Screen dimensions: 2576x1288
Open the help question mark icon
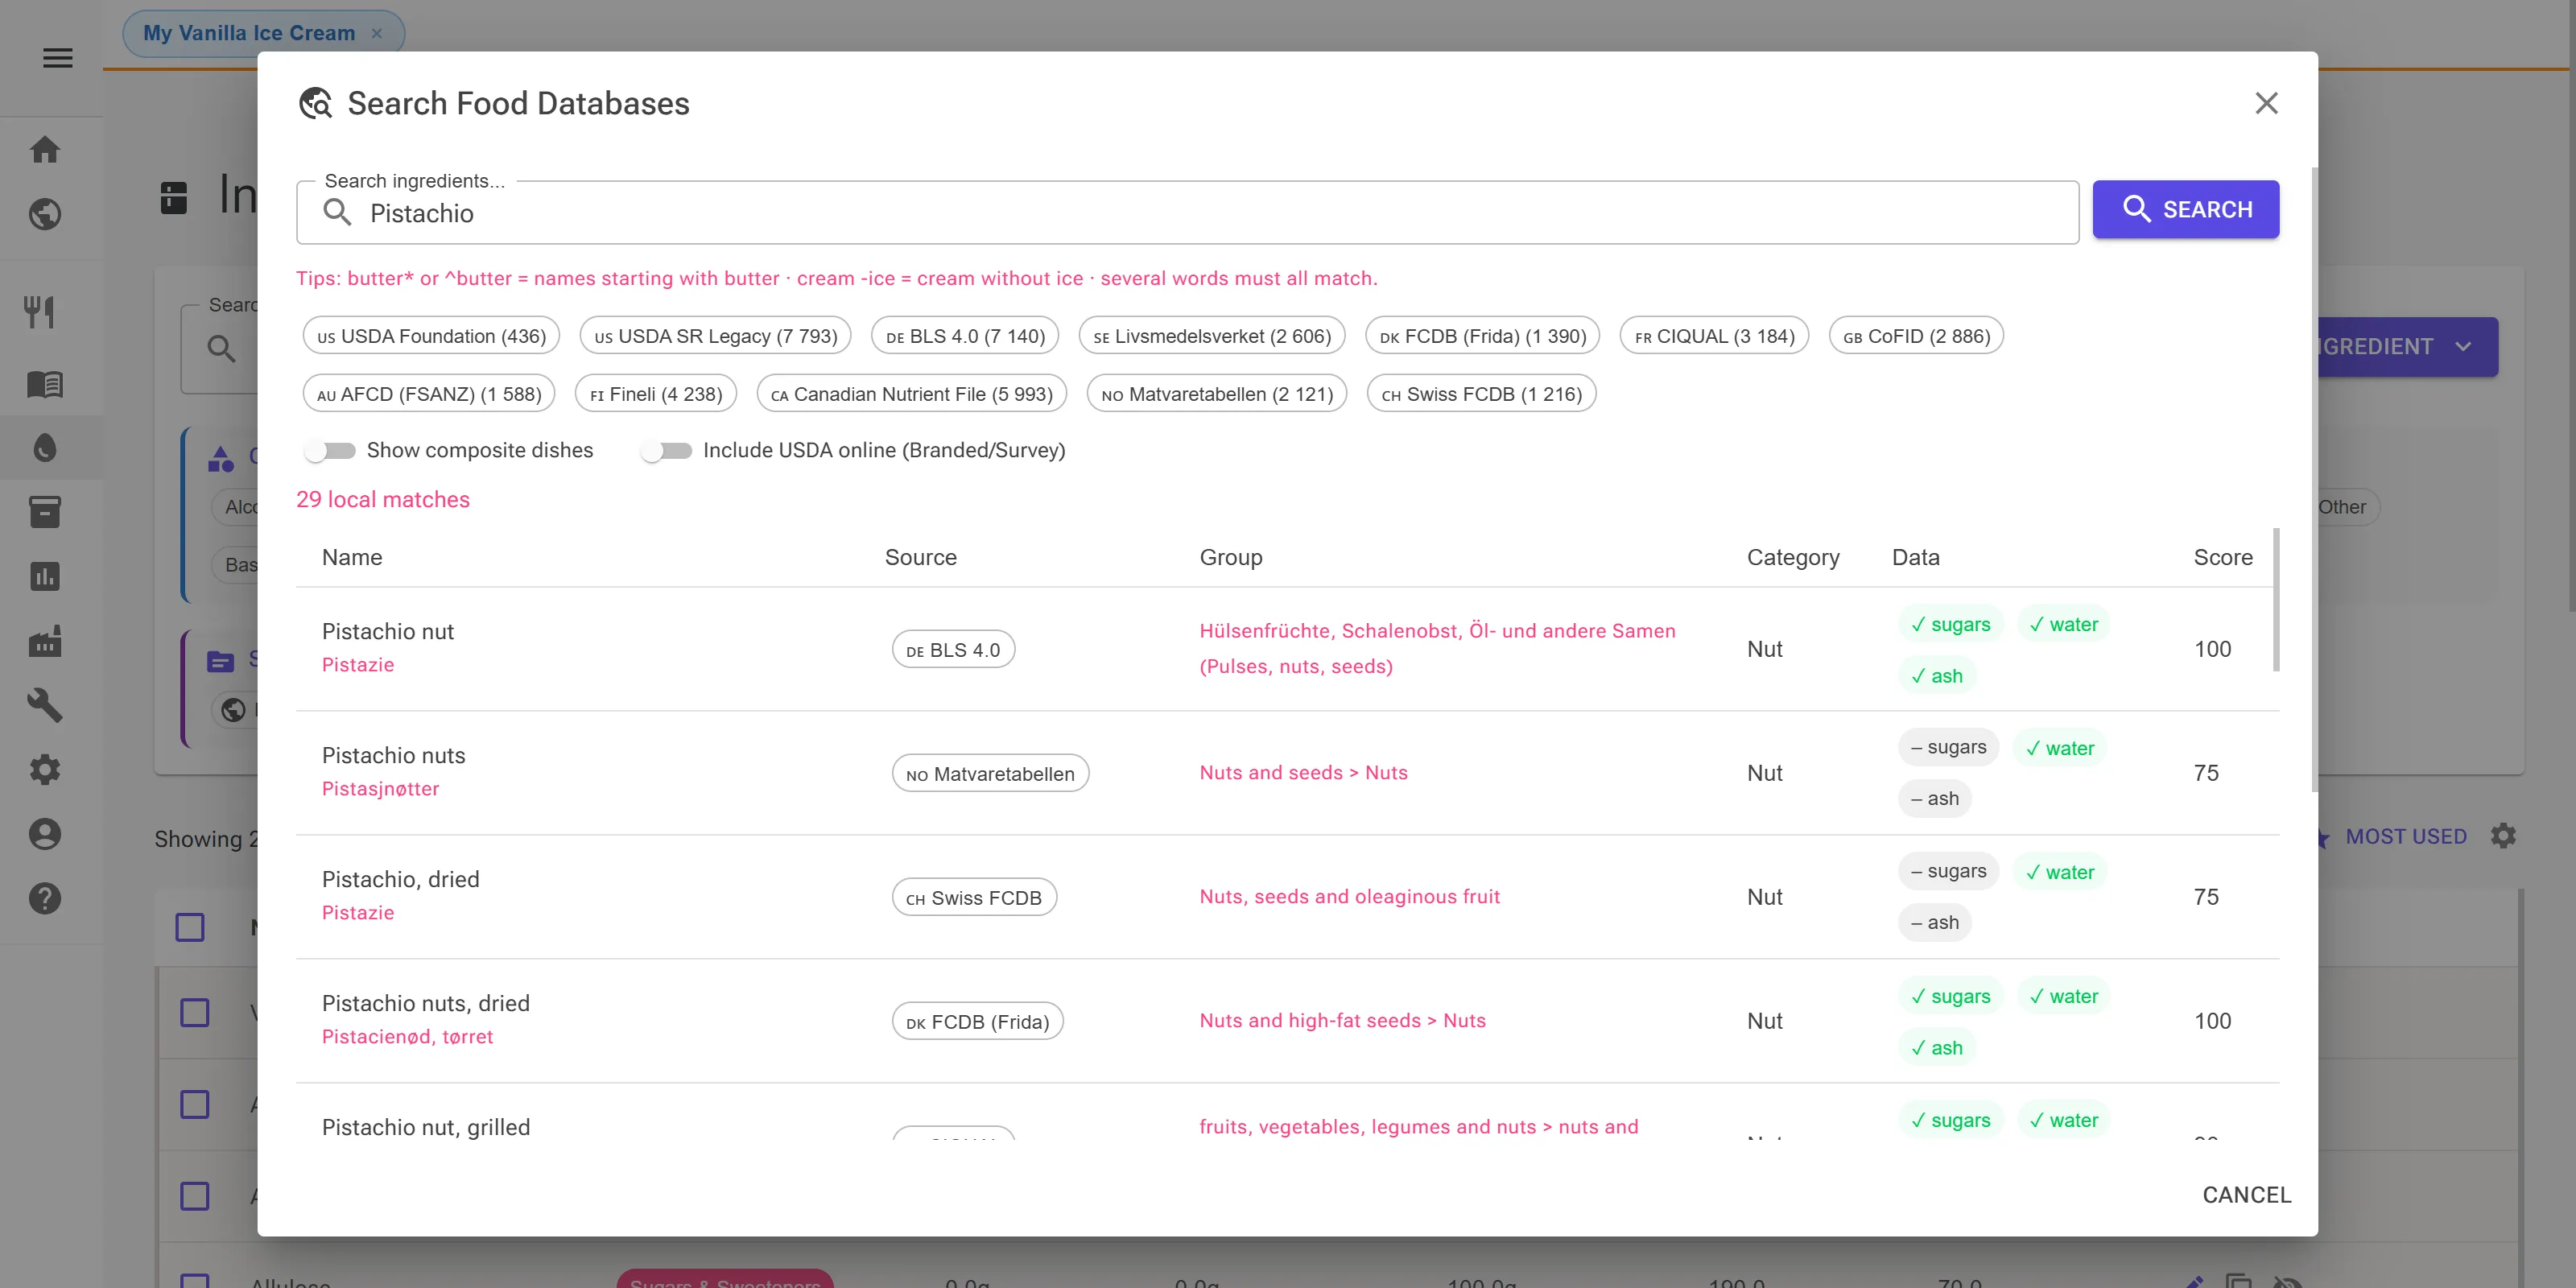[x=45, y=898]
